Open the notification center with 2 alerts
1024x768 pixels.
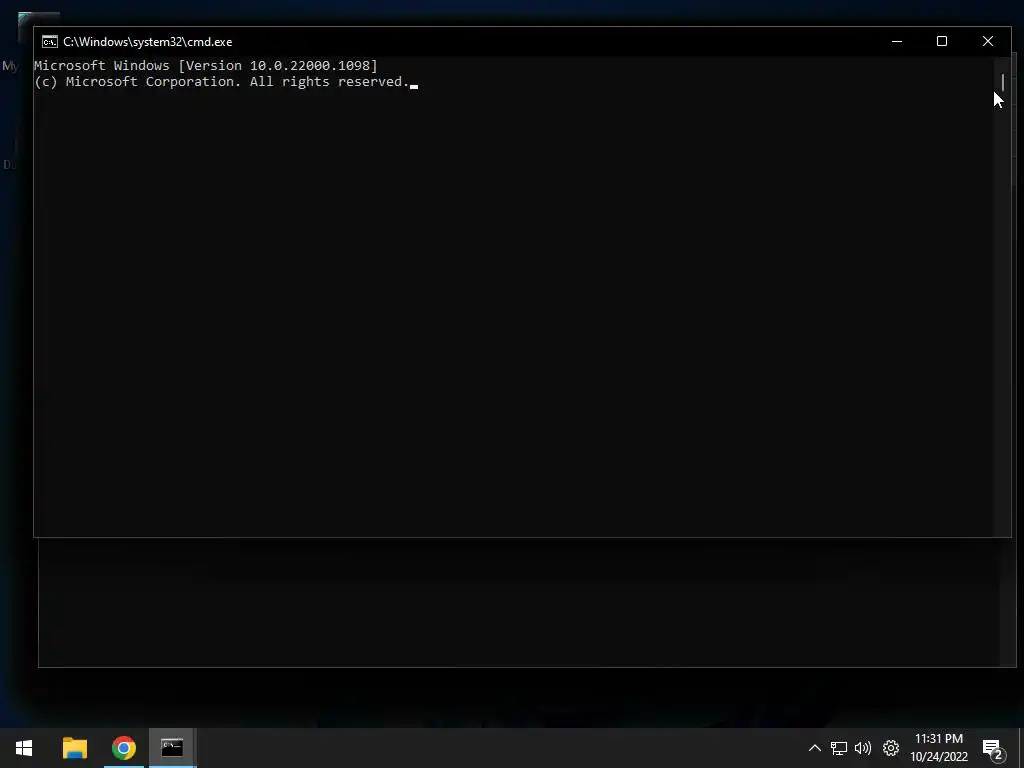pos(993,748)
